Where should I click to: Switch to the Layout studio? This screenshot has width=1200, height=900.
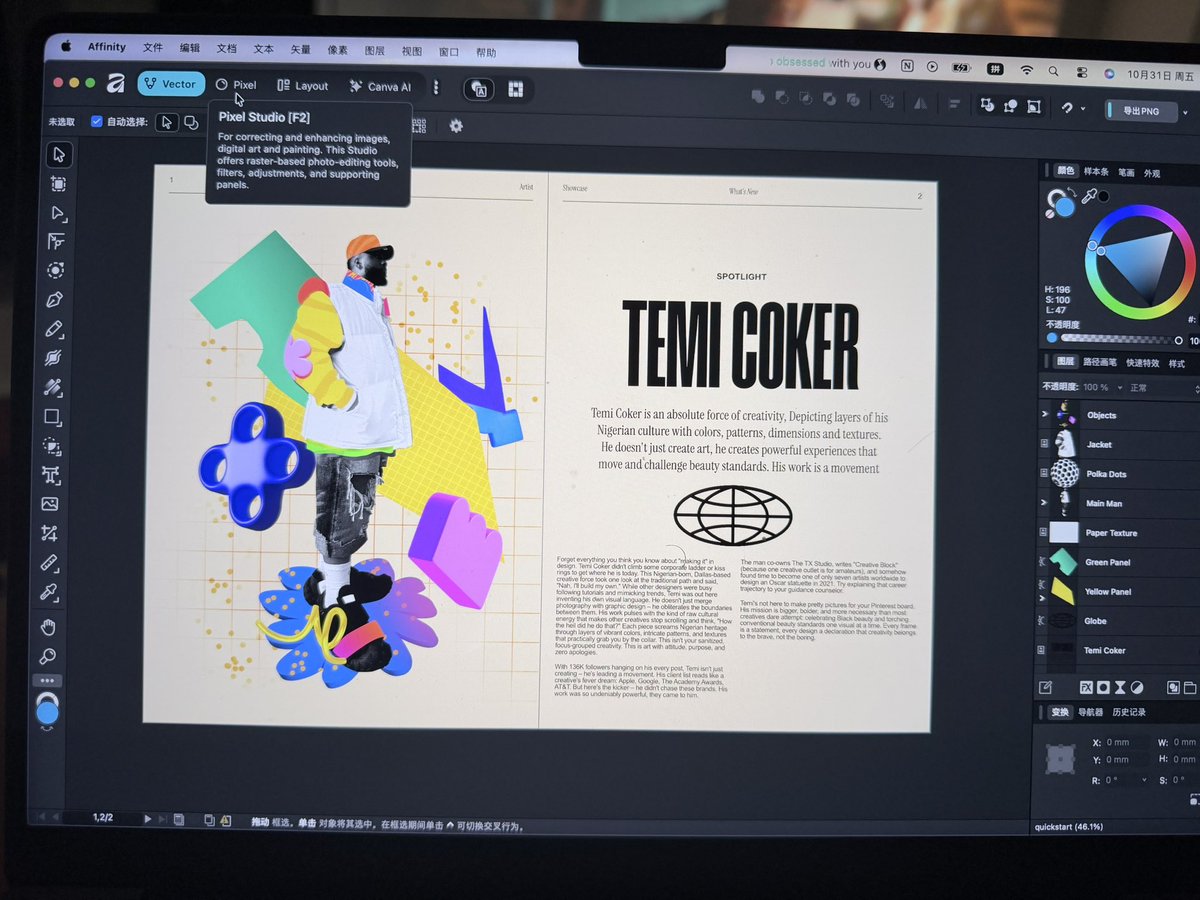(x=303, y=86)
